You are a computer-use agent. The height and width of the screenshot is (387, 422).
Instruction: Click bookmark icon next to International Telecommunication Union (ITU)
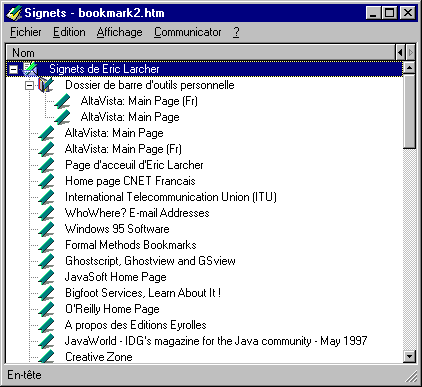click(x=46, y=197)
